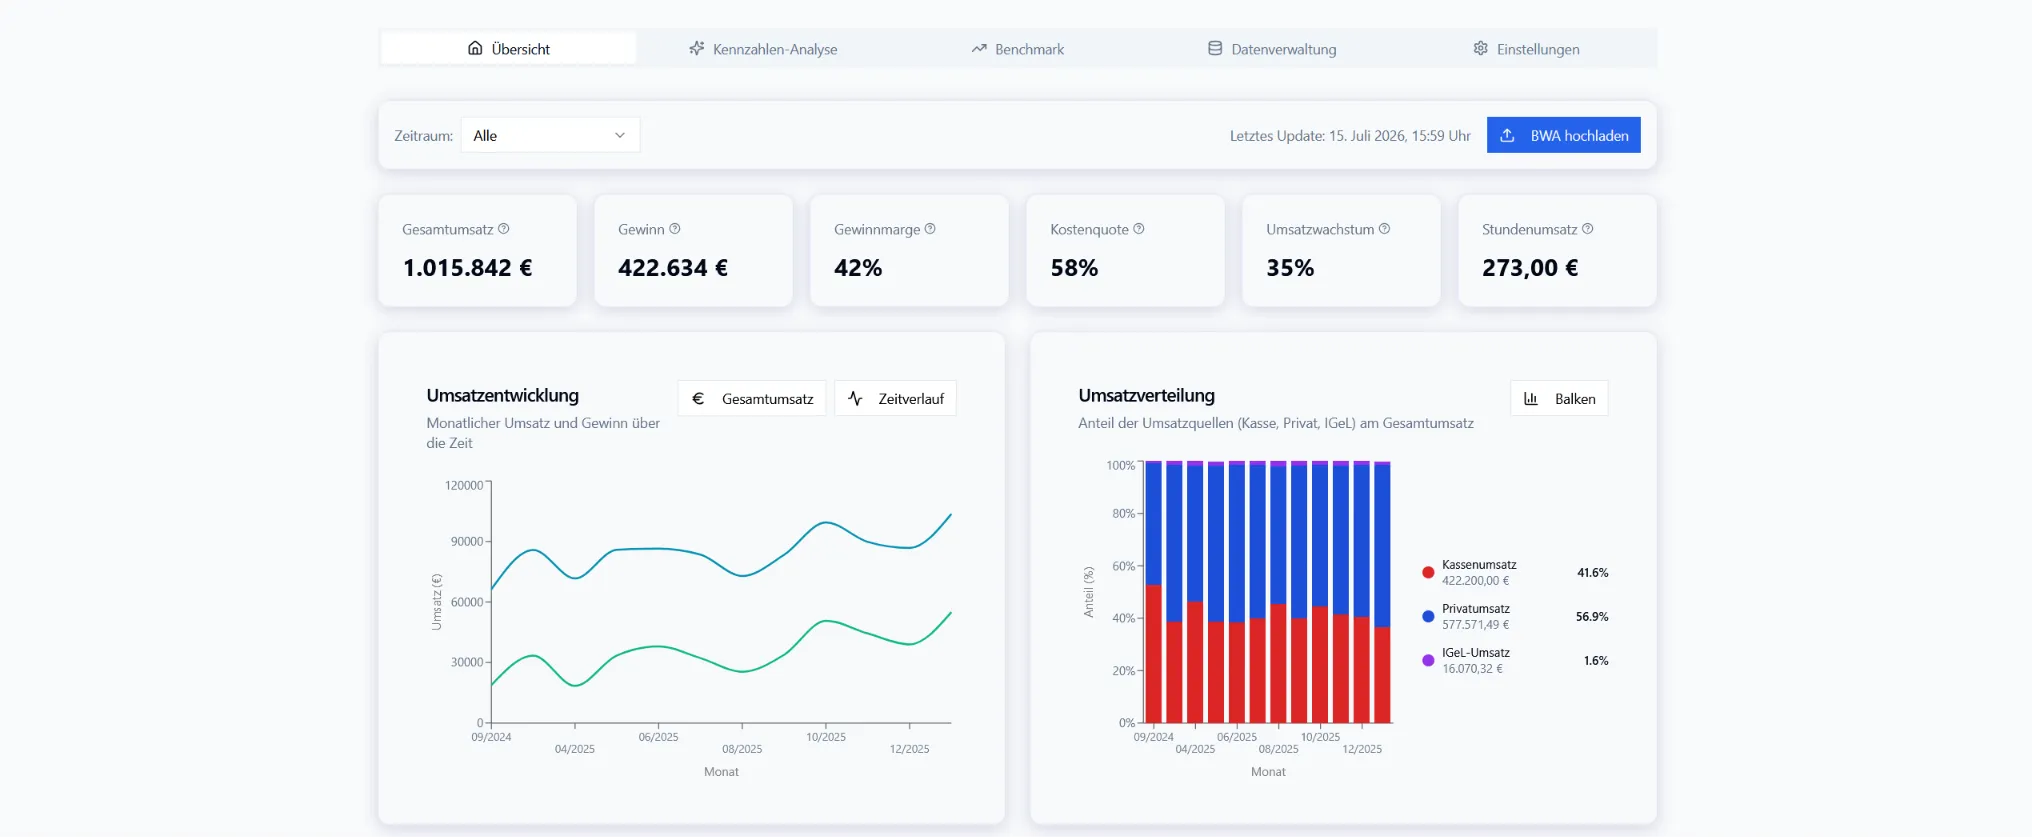Image resolution: width=2032 pixels, height=837 pixels.
Task: Click the 577.571,49 € Privatumsatz amount
Action: click(1475, 625)
